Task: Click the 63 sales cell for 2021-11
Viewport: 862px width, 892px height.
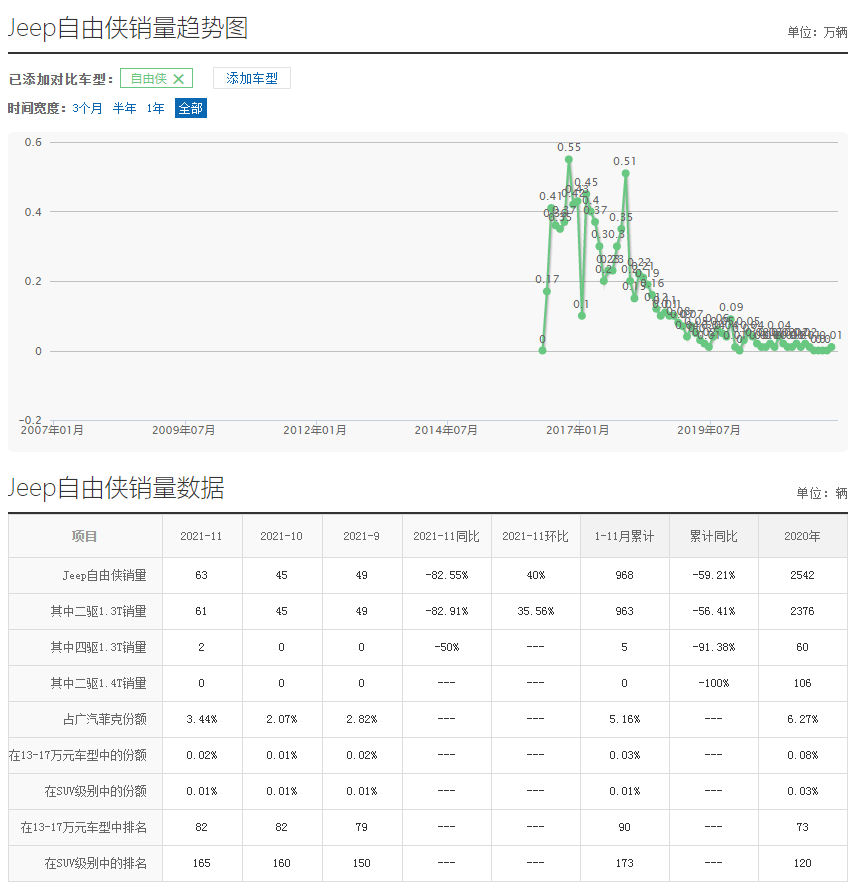Action: click(201, 575)
